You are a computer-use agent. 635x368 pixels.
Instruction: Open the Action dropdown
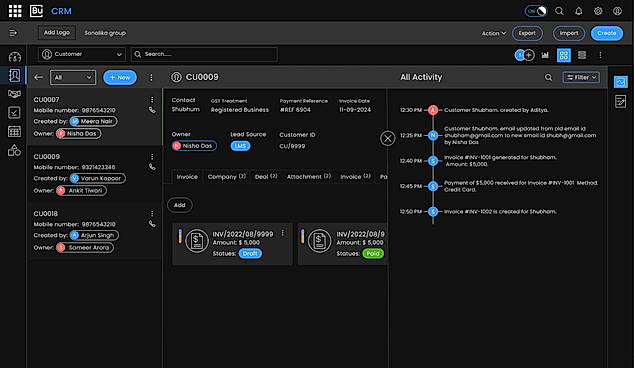click(494, 33)
